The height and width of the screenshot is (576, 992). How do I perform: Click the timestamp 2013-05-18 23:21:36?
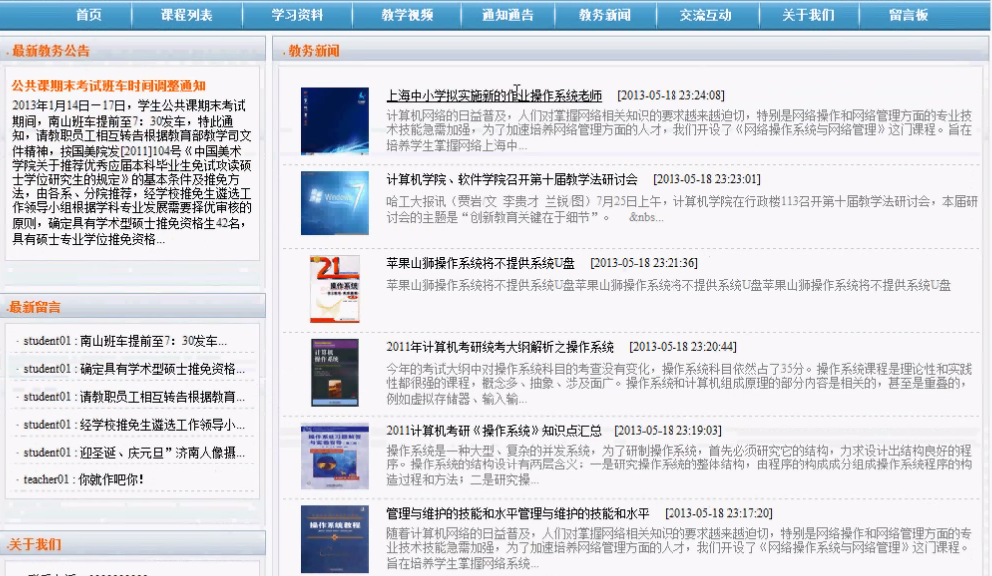(644, 263)
